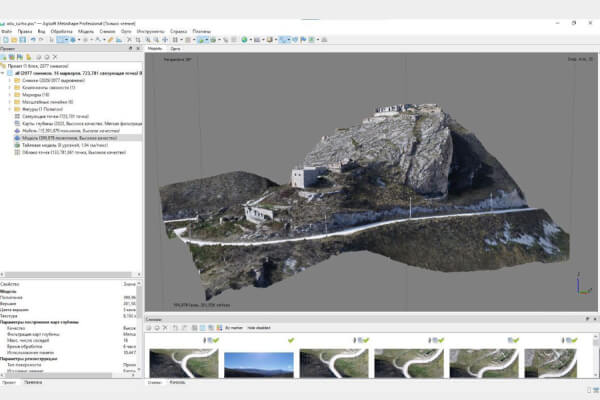Switch to the Орто view tab

(175, 49)
